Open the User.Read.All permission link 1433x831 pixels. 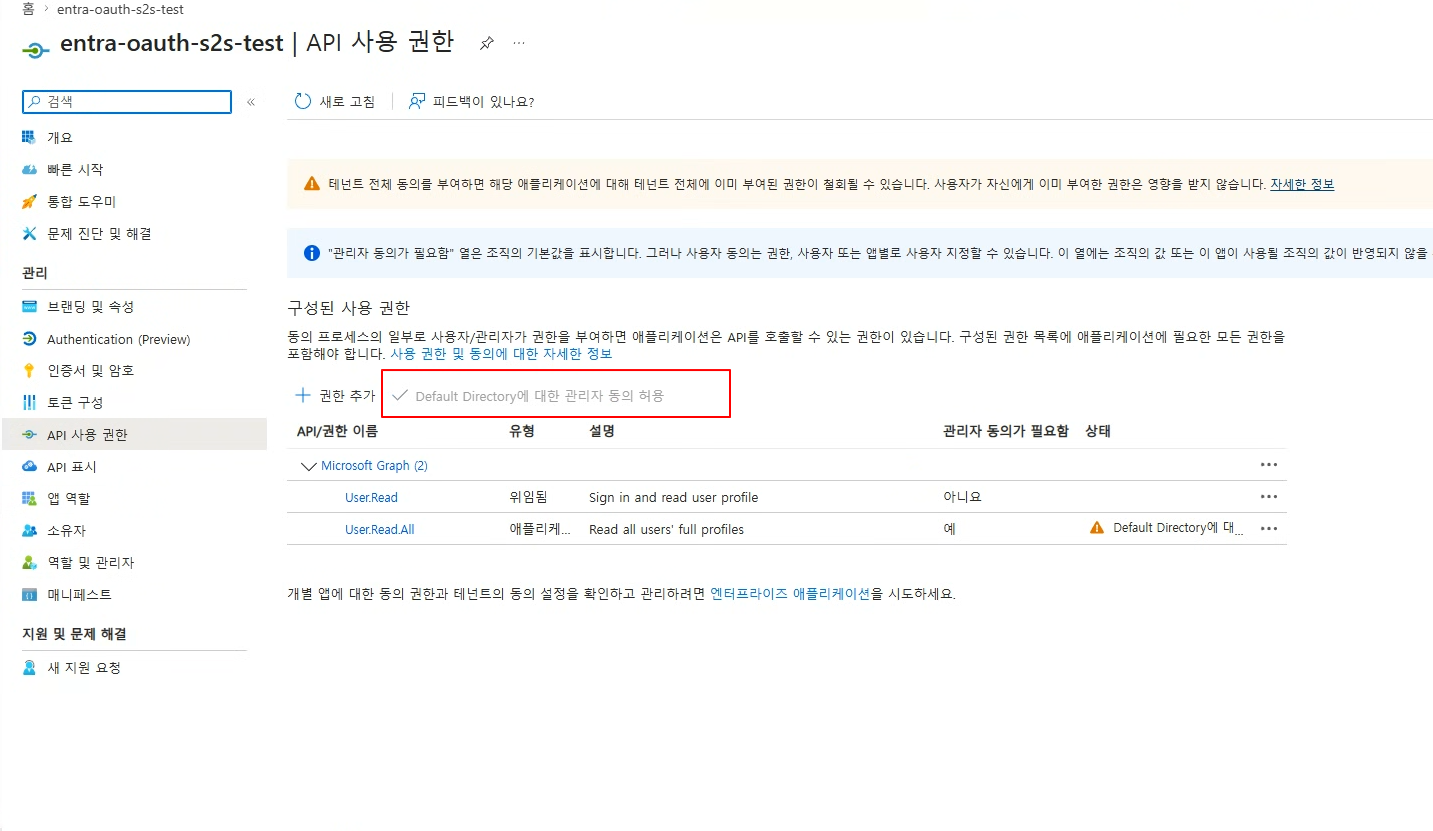[x=379, y=529]
